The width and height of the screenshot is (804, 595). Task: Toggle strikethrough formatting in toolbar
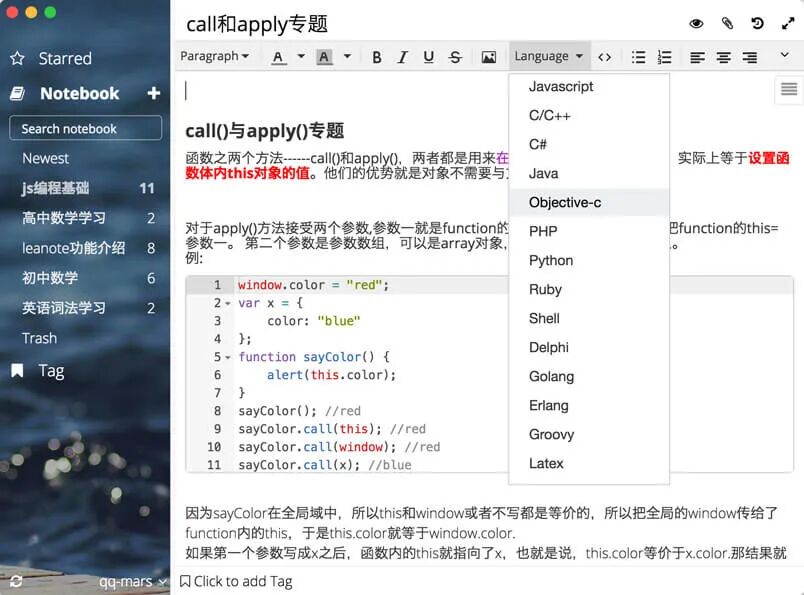tap(455, 57)
